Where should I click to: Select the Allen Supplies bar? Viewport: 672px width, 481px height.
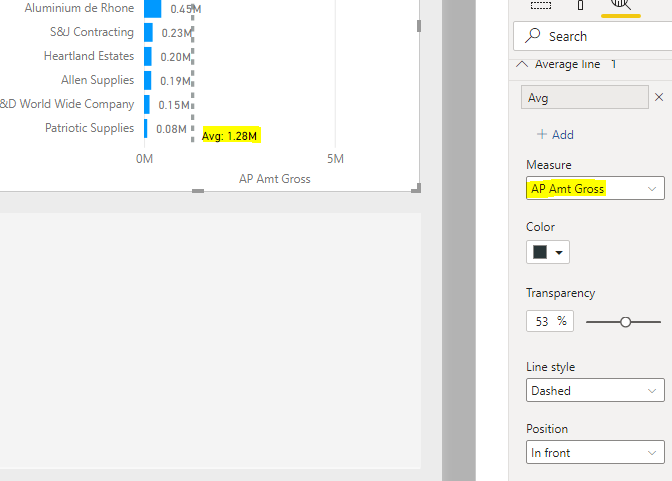point(147,81)
